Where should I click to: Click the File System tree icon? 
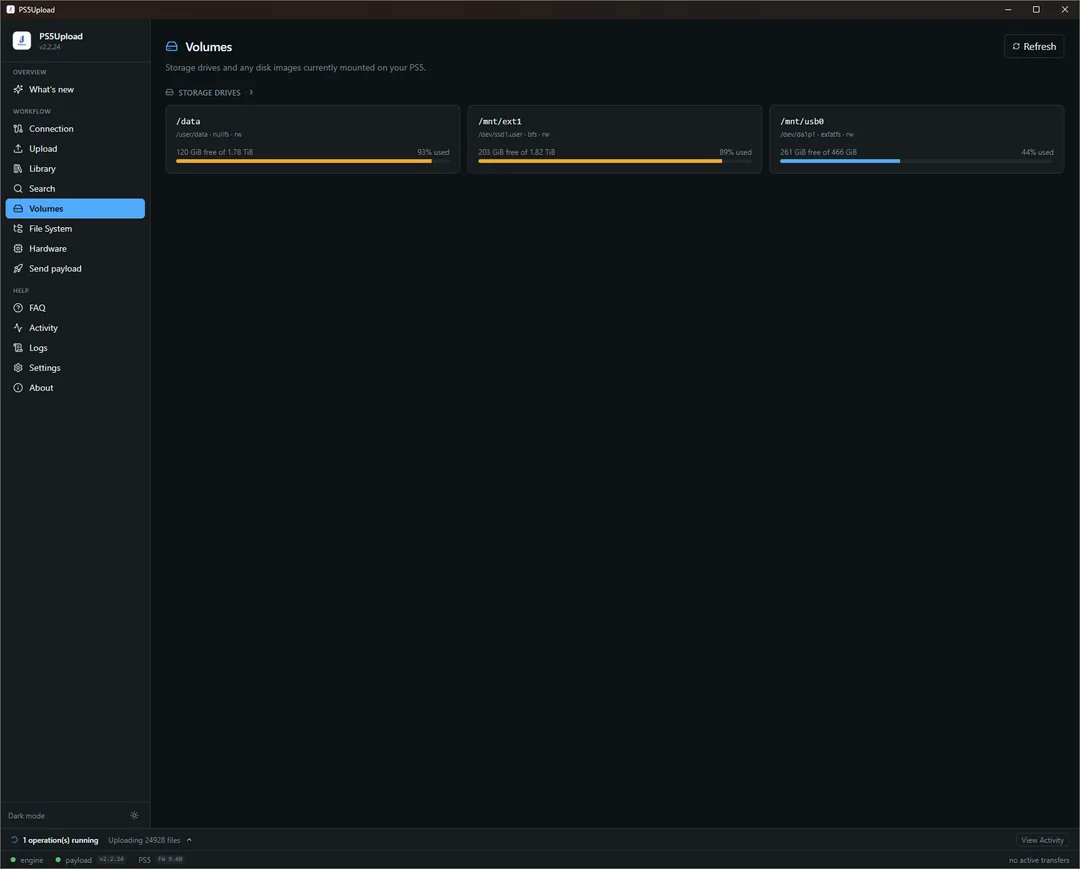(18, 229)
